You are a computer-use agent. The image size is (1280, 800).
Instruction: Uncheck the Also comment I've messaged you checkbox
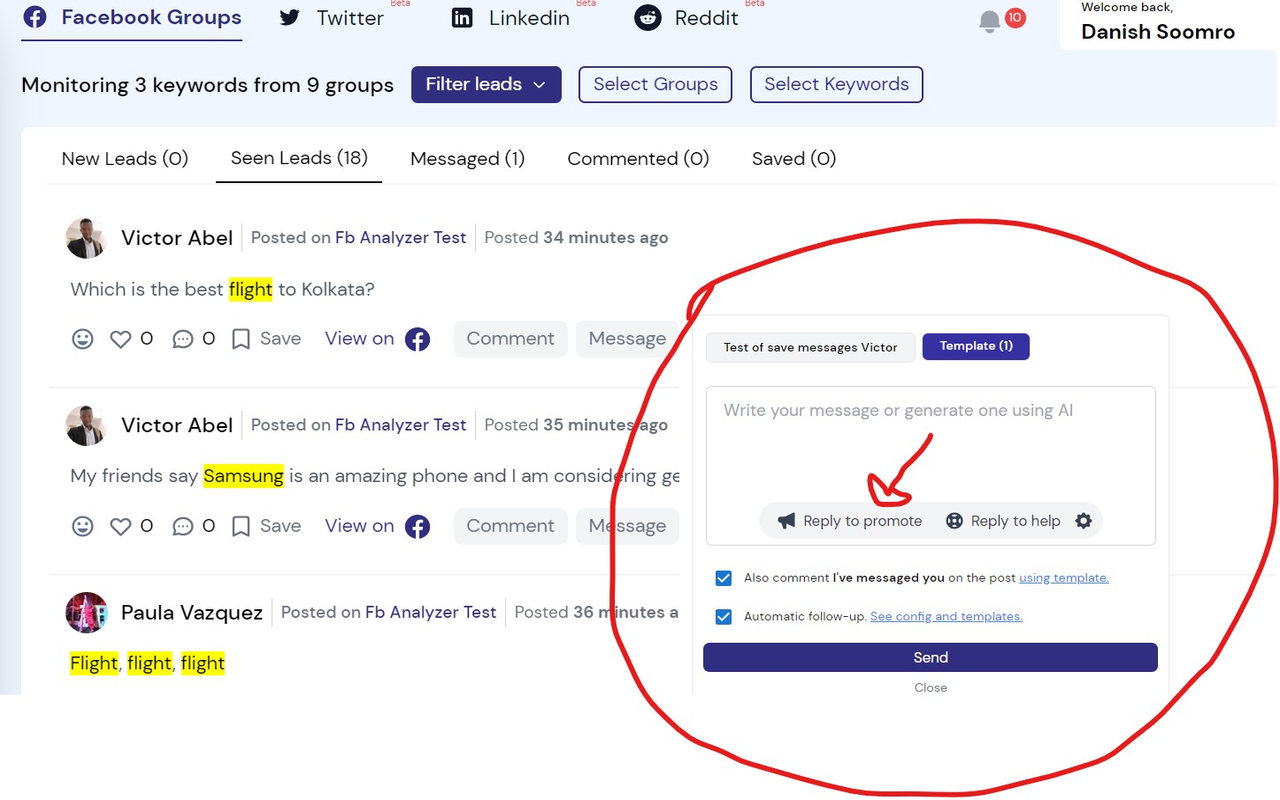[724, 578]
